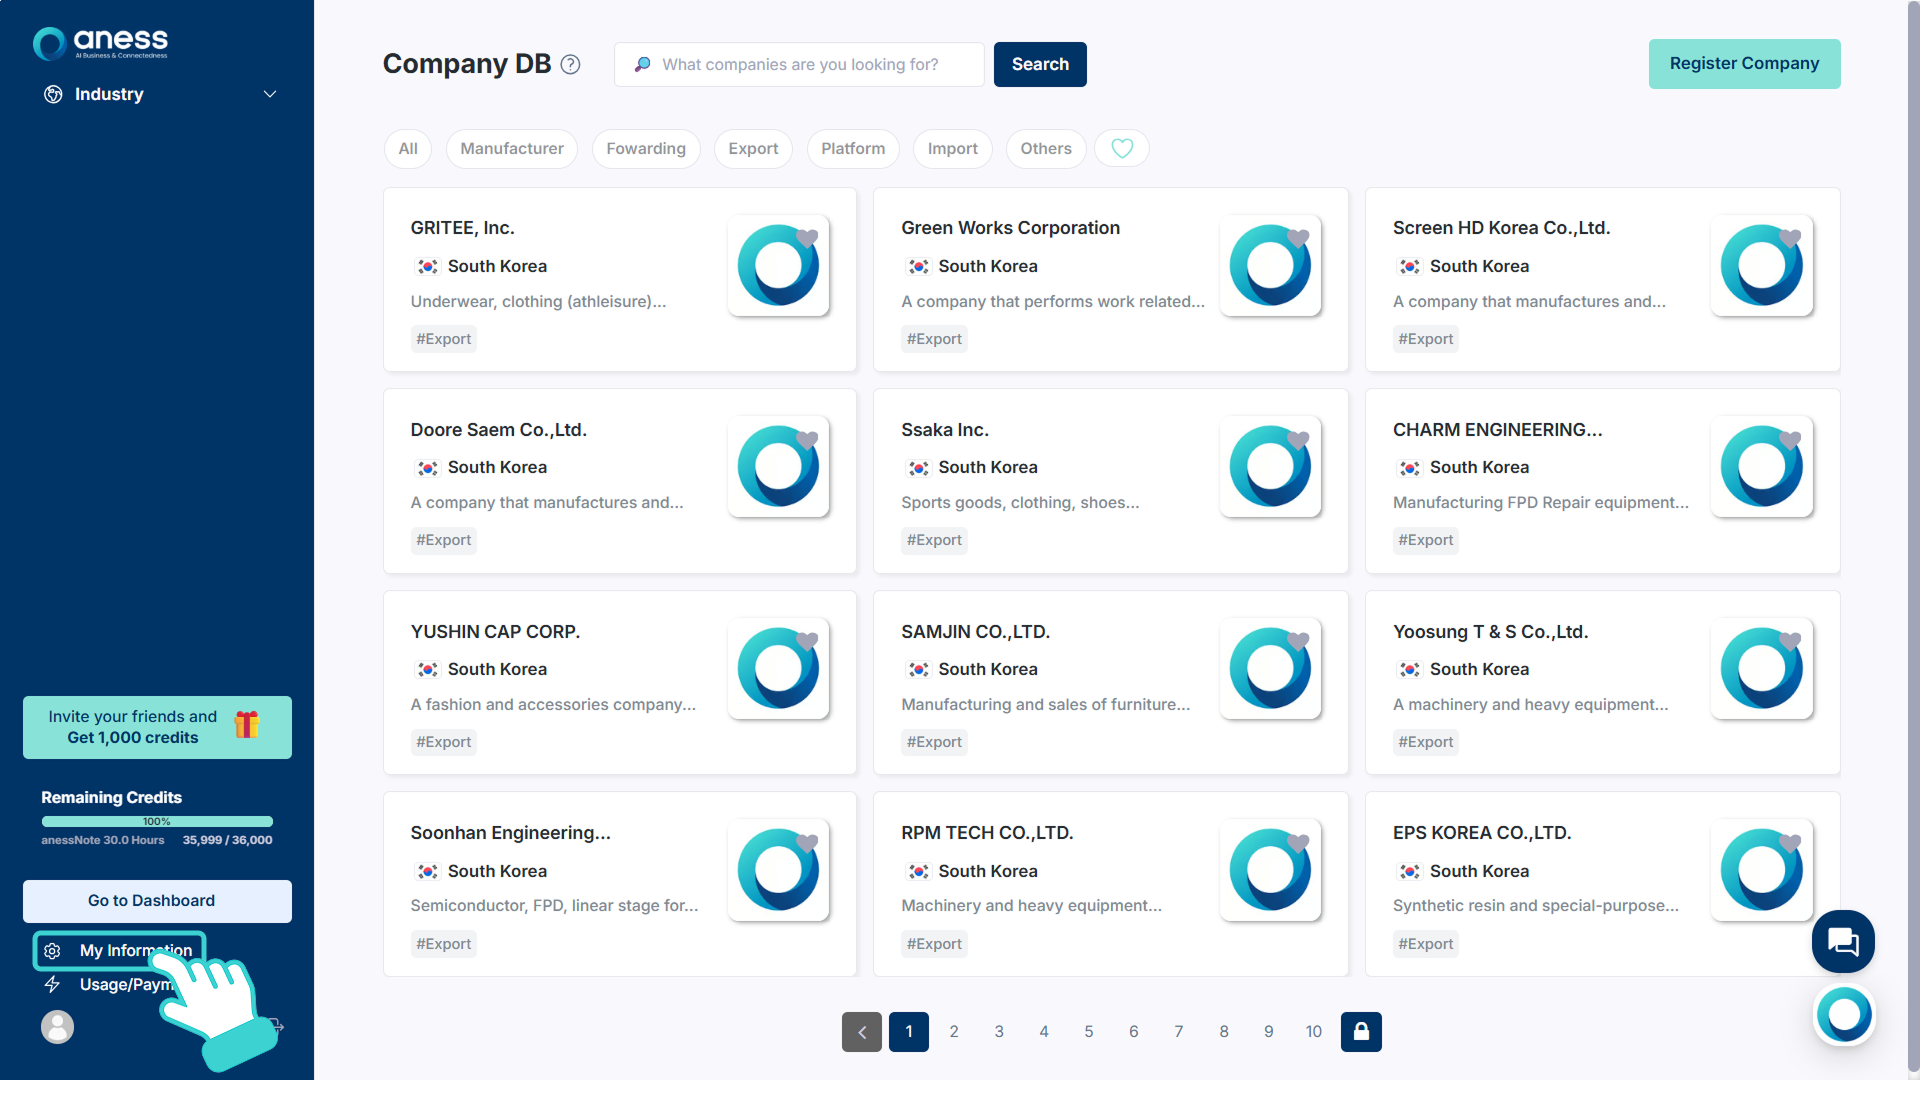Open the chat support bubble icon

click(x=1842, y=941)
